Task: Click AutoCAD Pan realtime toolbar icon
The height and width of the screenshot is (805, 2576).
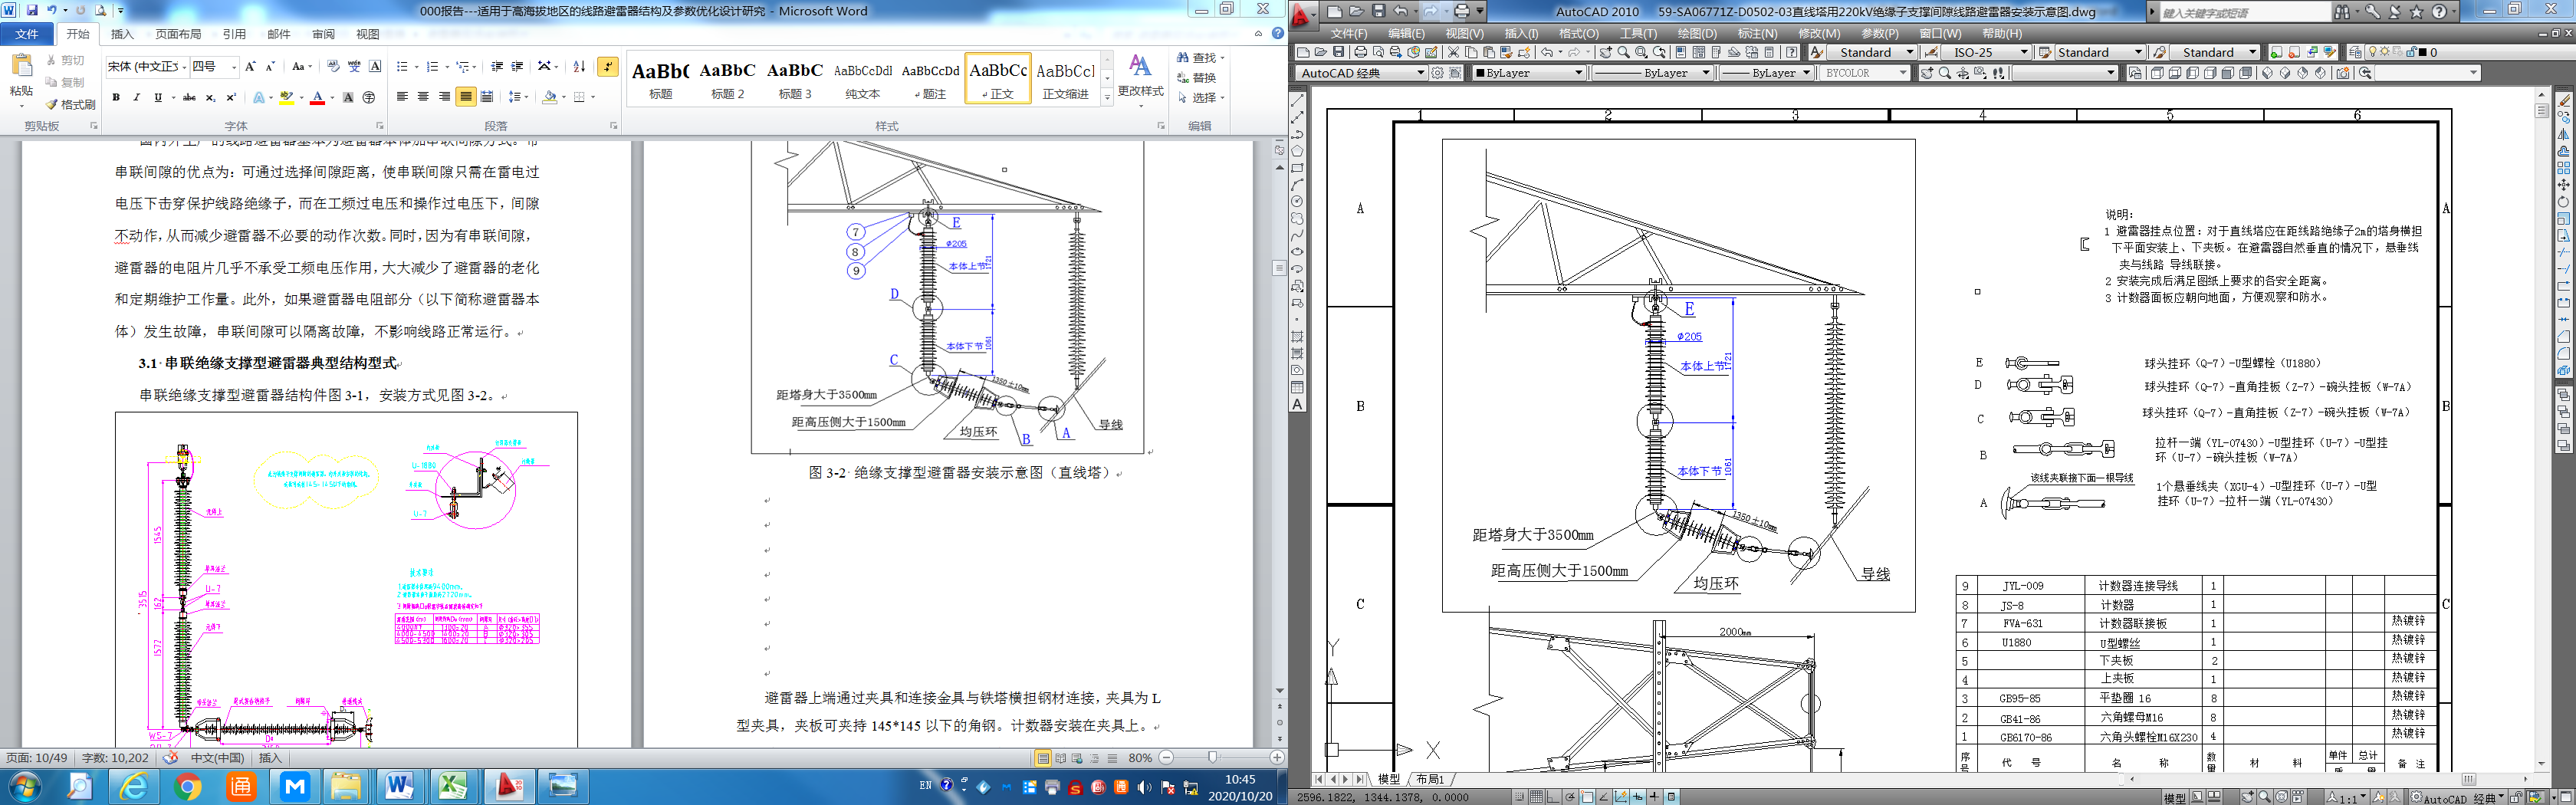Action: (1606, 52)
